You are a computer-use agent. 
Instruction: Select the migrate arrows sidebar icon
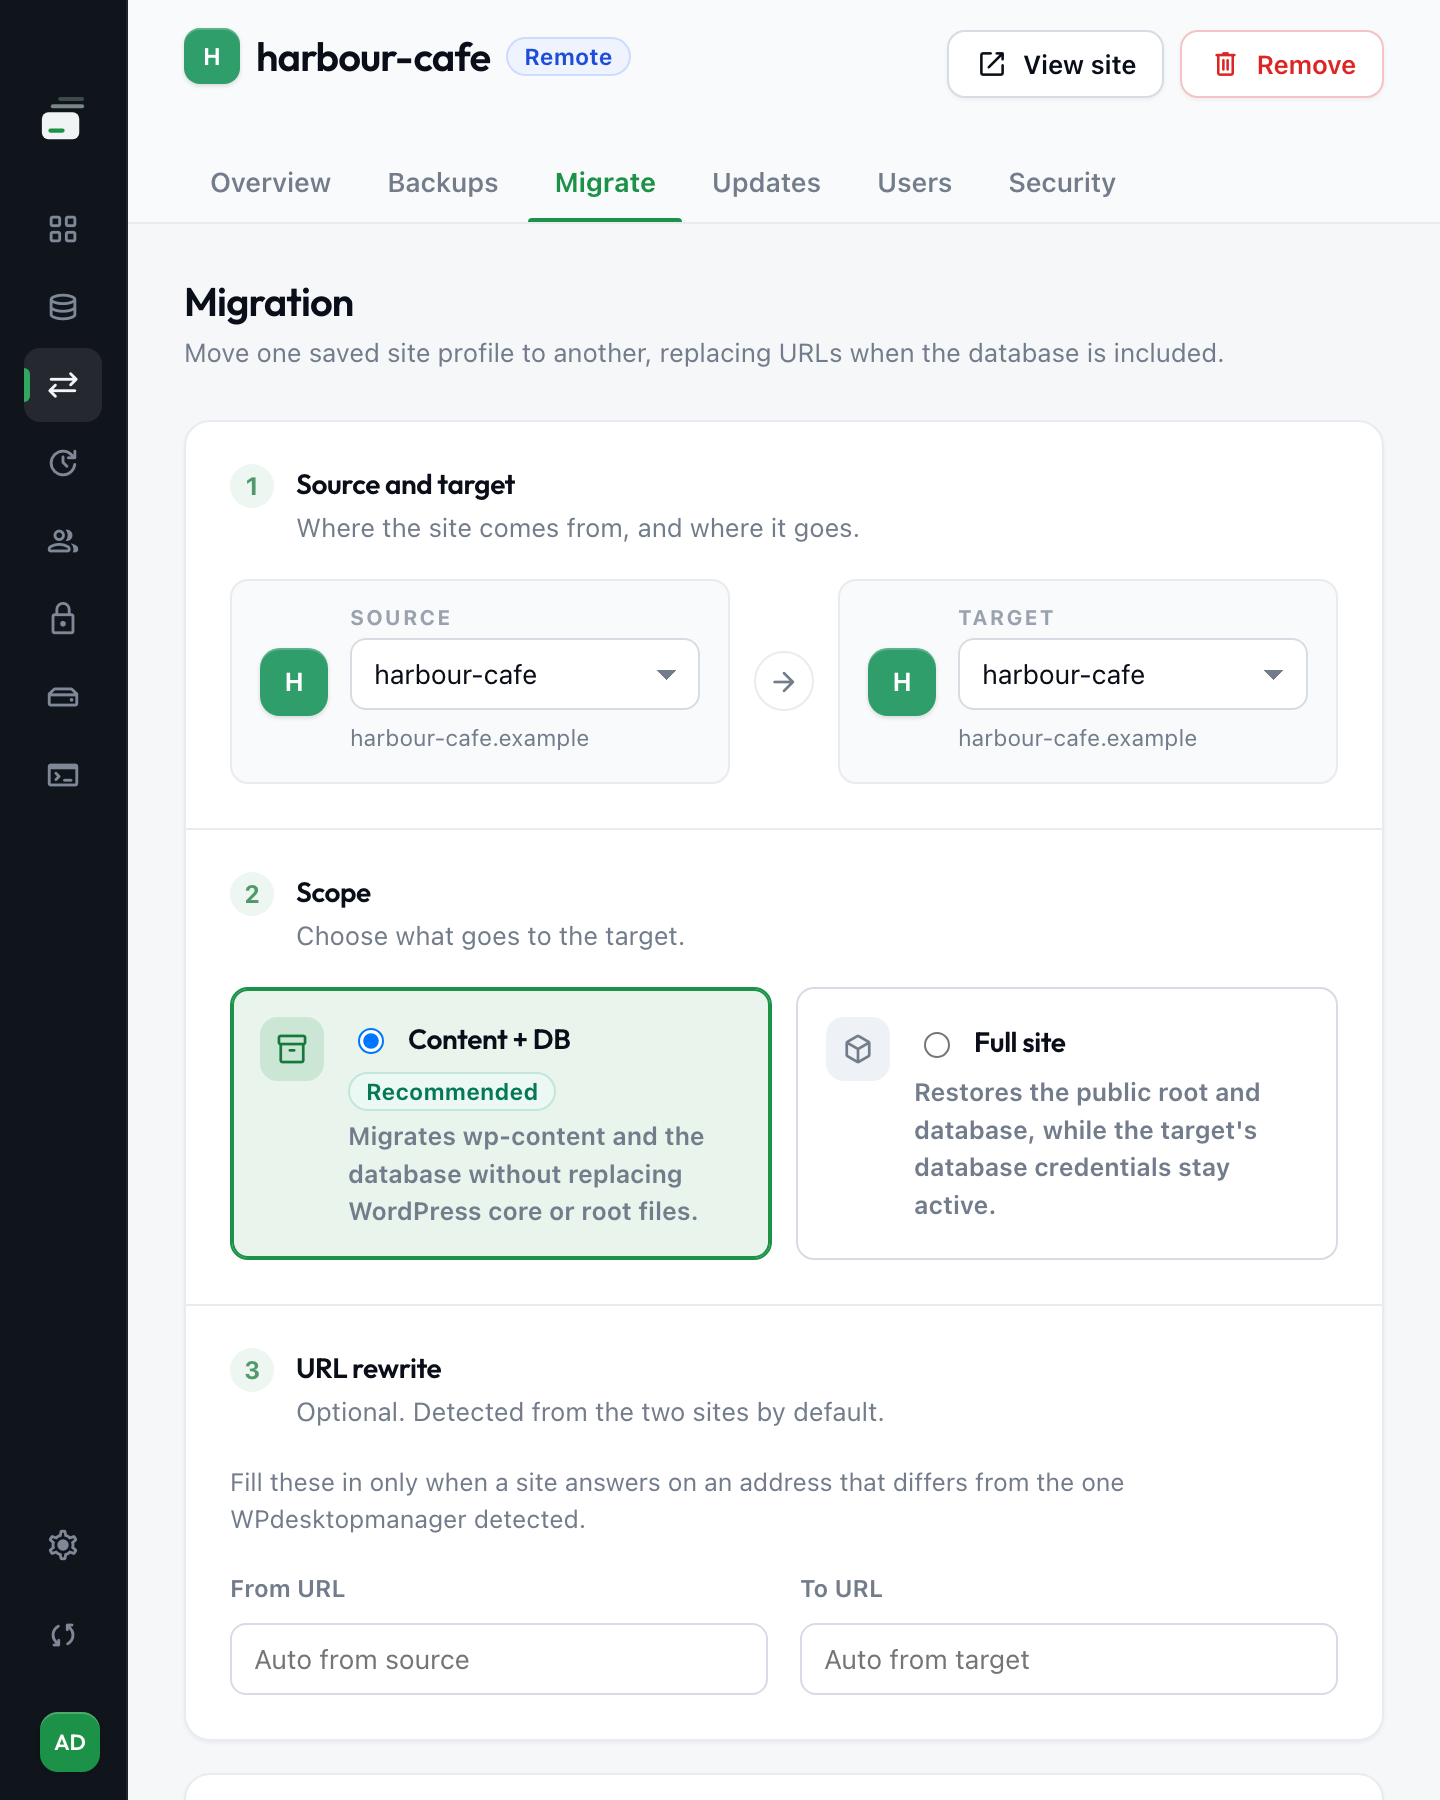(63, 385)
